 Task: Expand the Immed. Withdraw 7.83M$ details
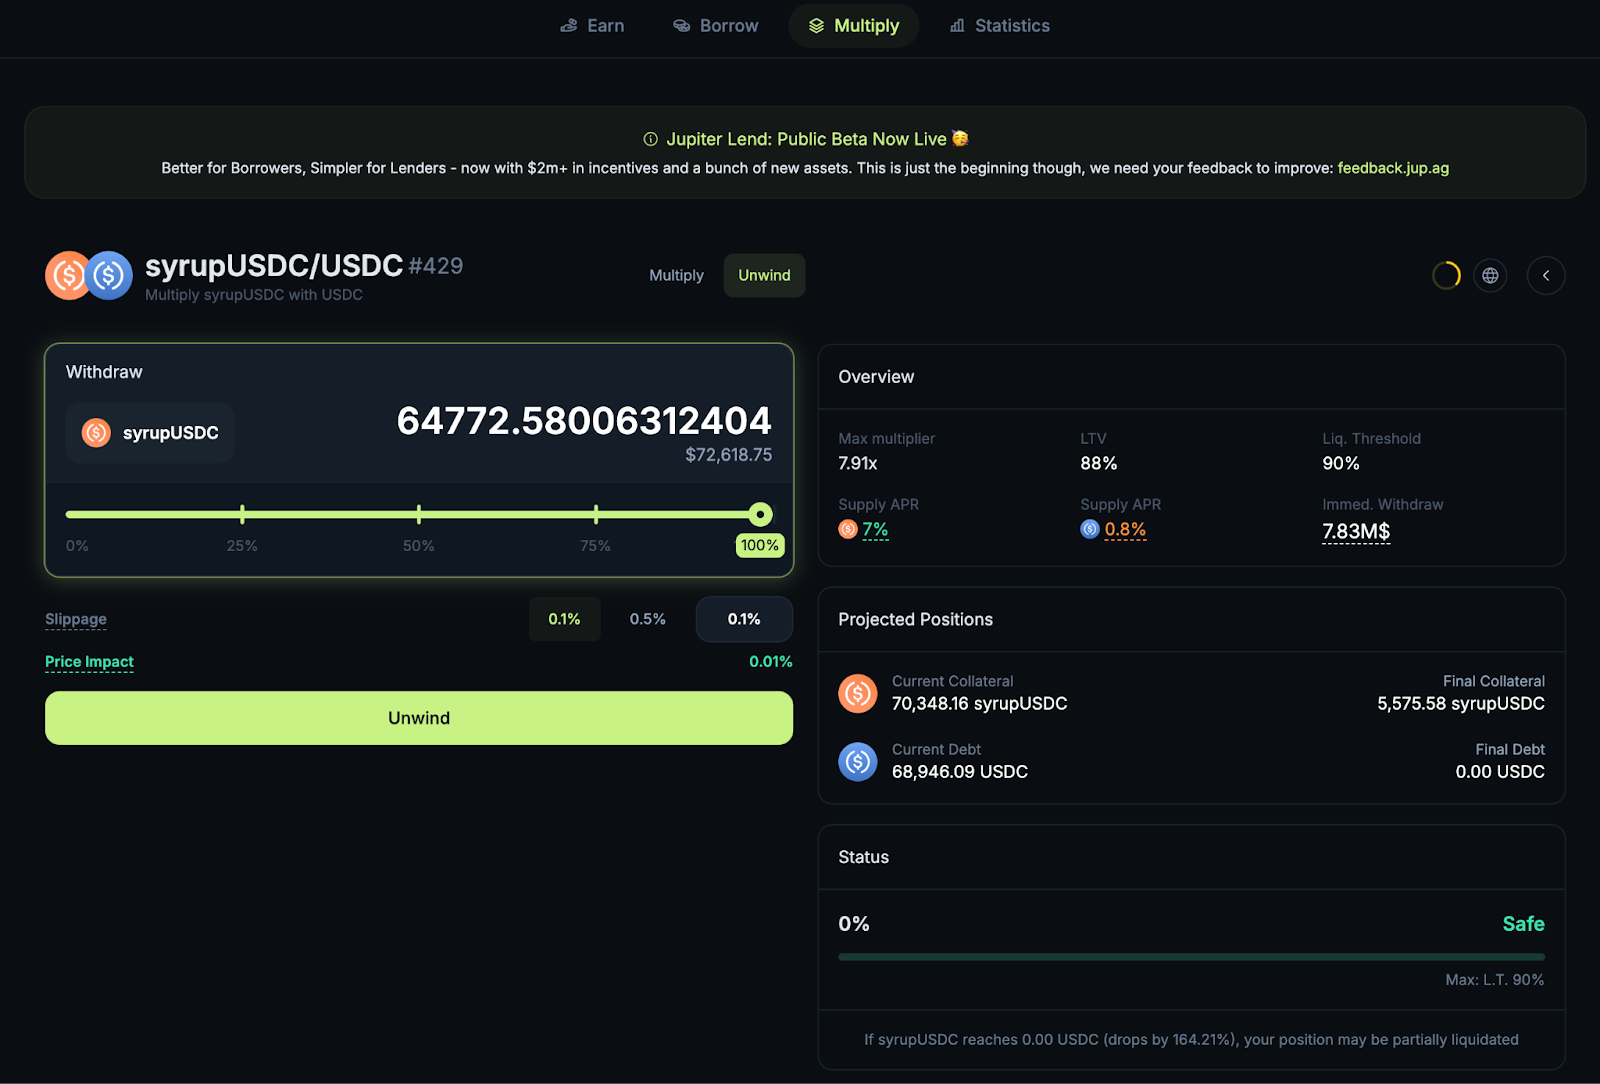(1355, 531)
